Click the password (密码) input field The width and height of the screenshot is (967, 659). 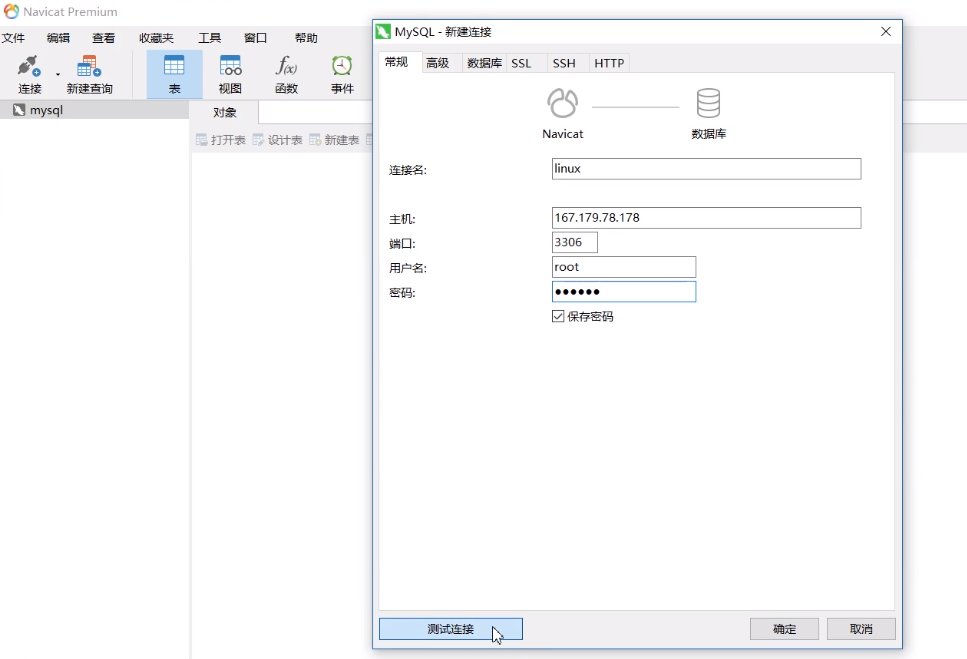point(624,292)
